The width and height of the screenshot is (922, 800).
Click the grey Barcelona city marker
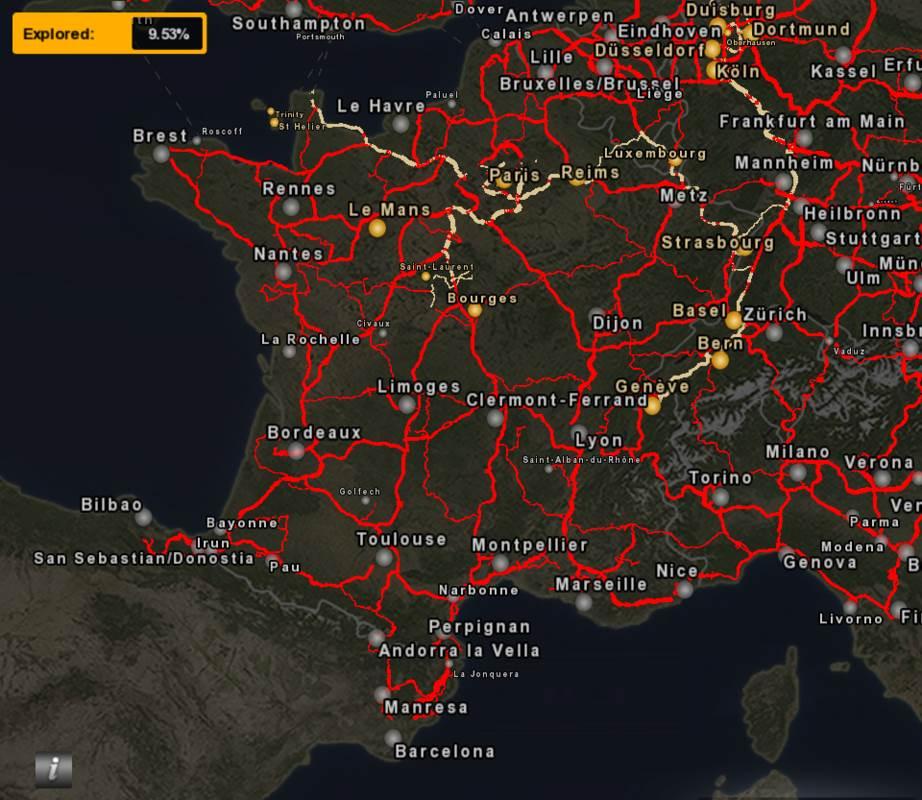[393, 738]
